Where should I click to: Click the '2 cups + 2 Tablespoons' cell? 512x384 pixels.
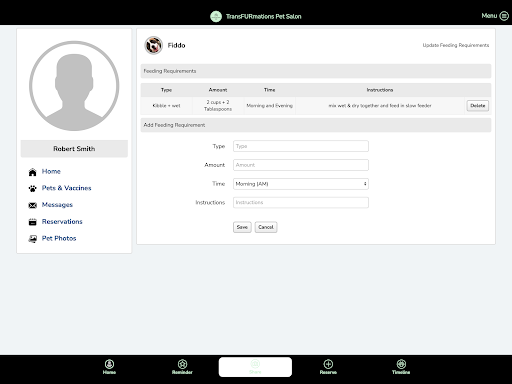pyautogui.click(x=218, y=106)
